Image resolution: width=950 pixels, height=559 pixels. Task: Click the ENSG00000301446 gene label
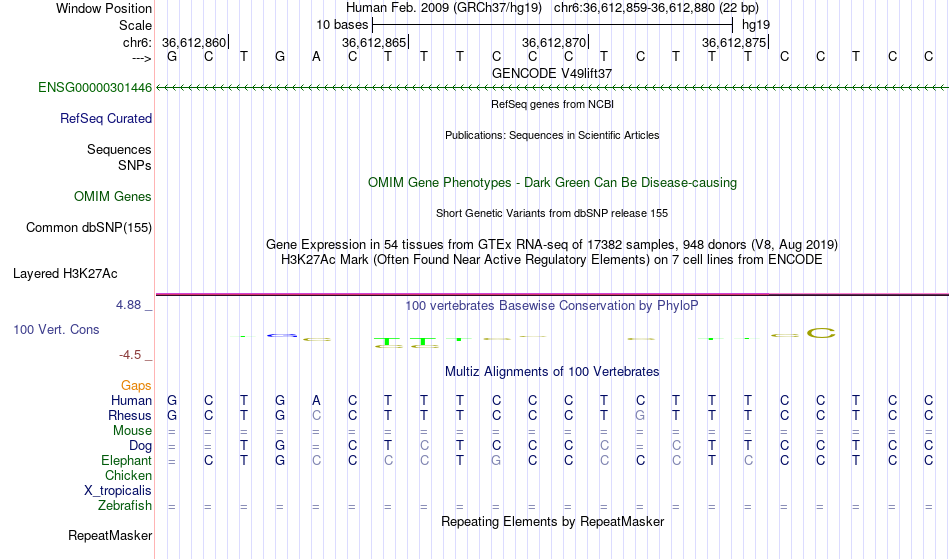[95, 88]
